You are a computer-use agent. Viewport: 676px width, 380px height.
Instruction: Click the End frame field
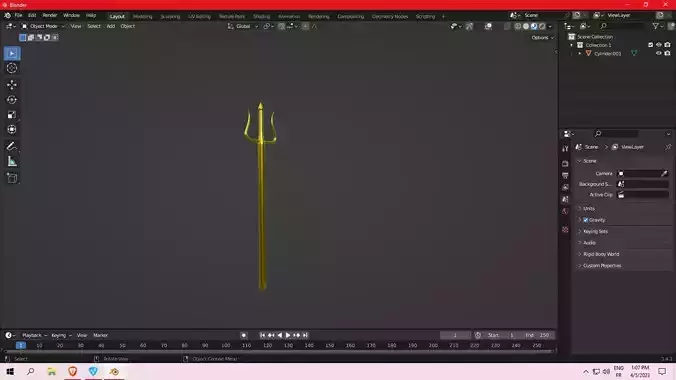tap(537, 335)
